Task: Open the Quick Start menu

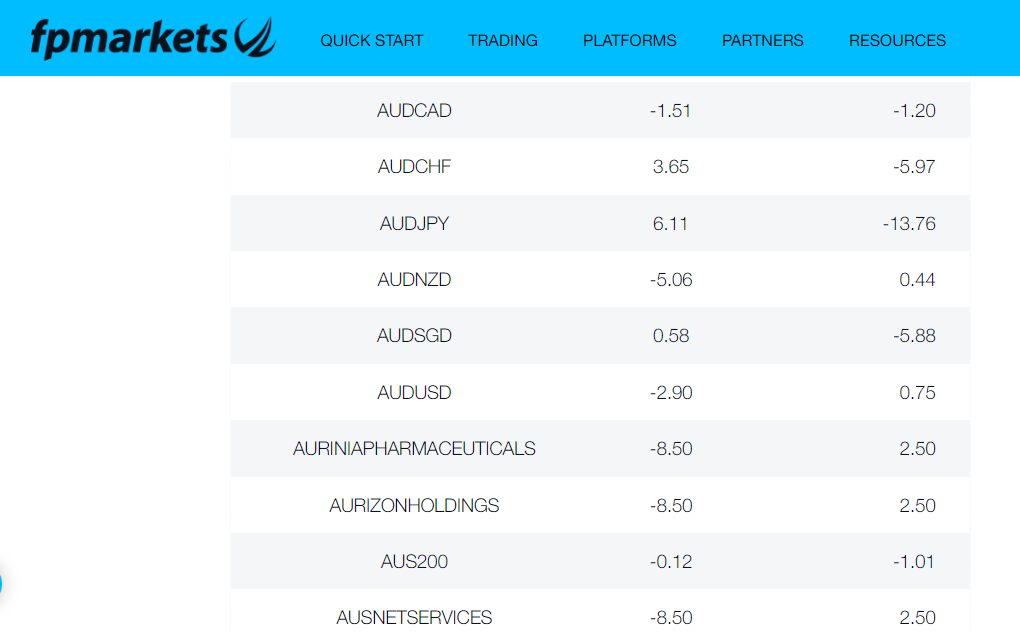Action: click(x=371, y=41)
